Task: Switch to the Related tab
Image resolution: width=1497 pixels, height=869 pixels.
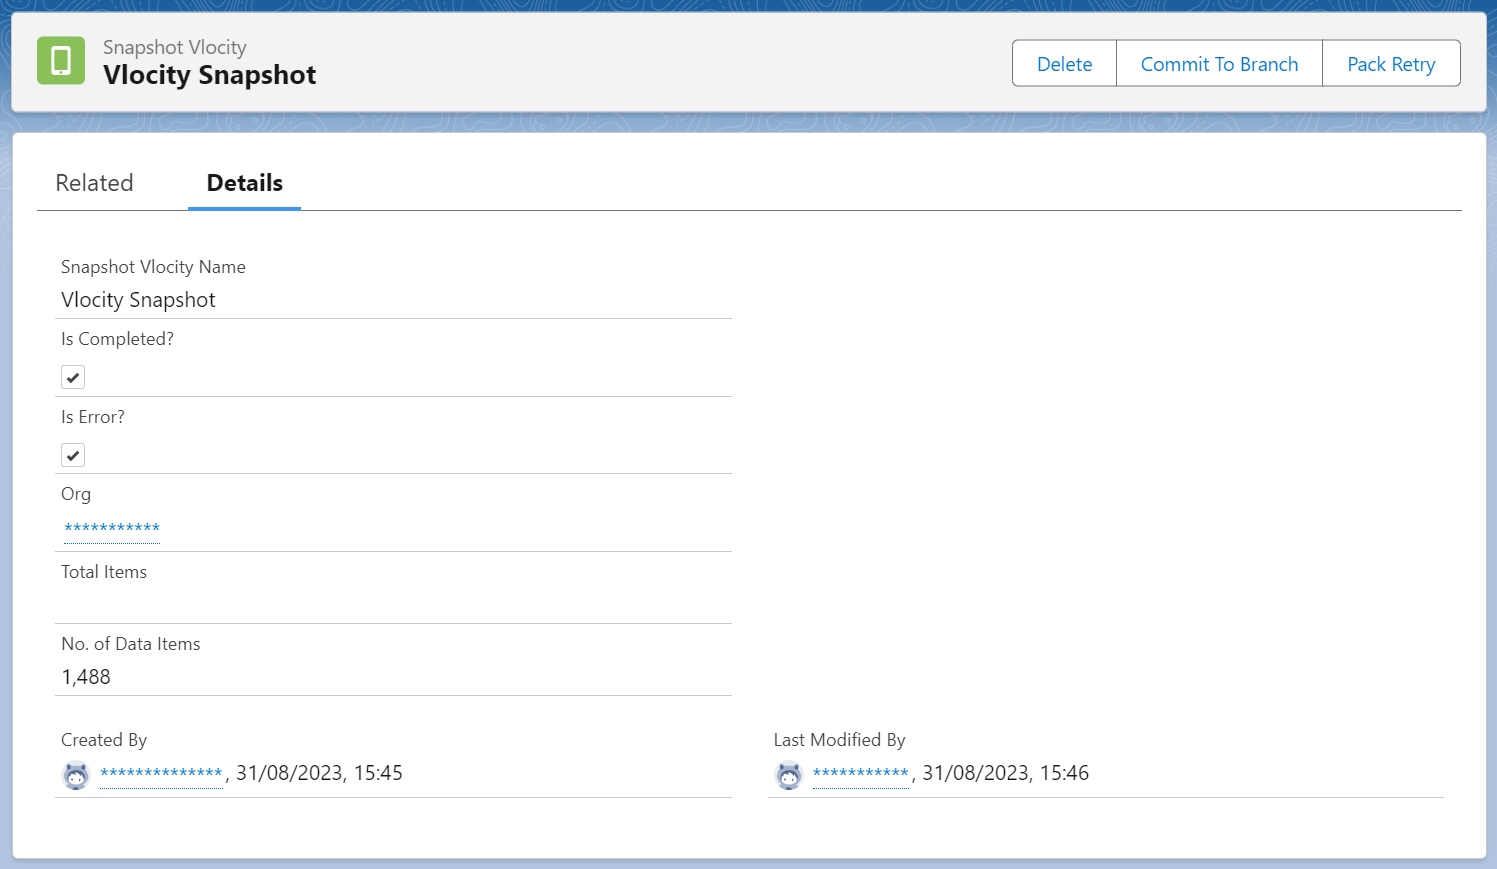Action: pos(94,183)
